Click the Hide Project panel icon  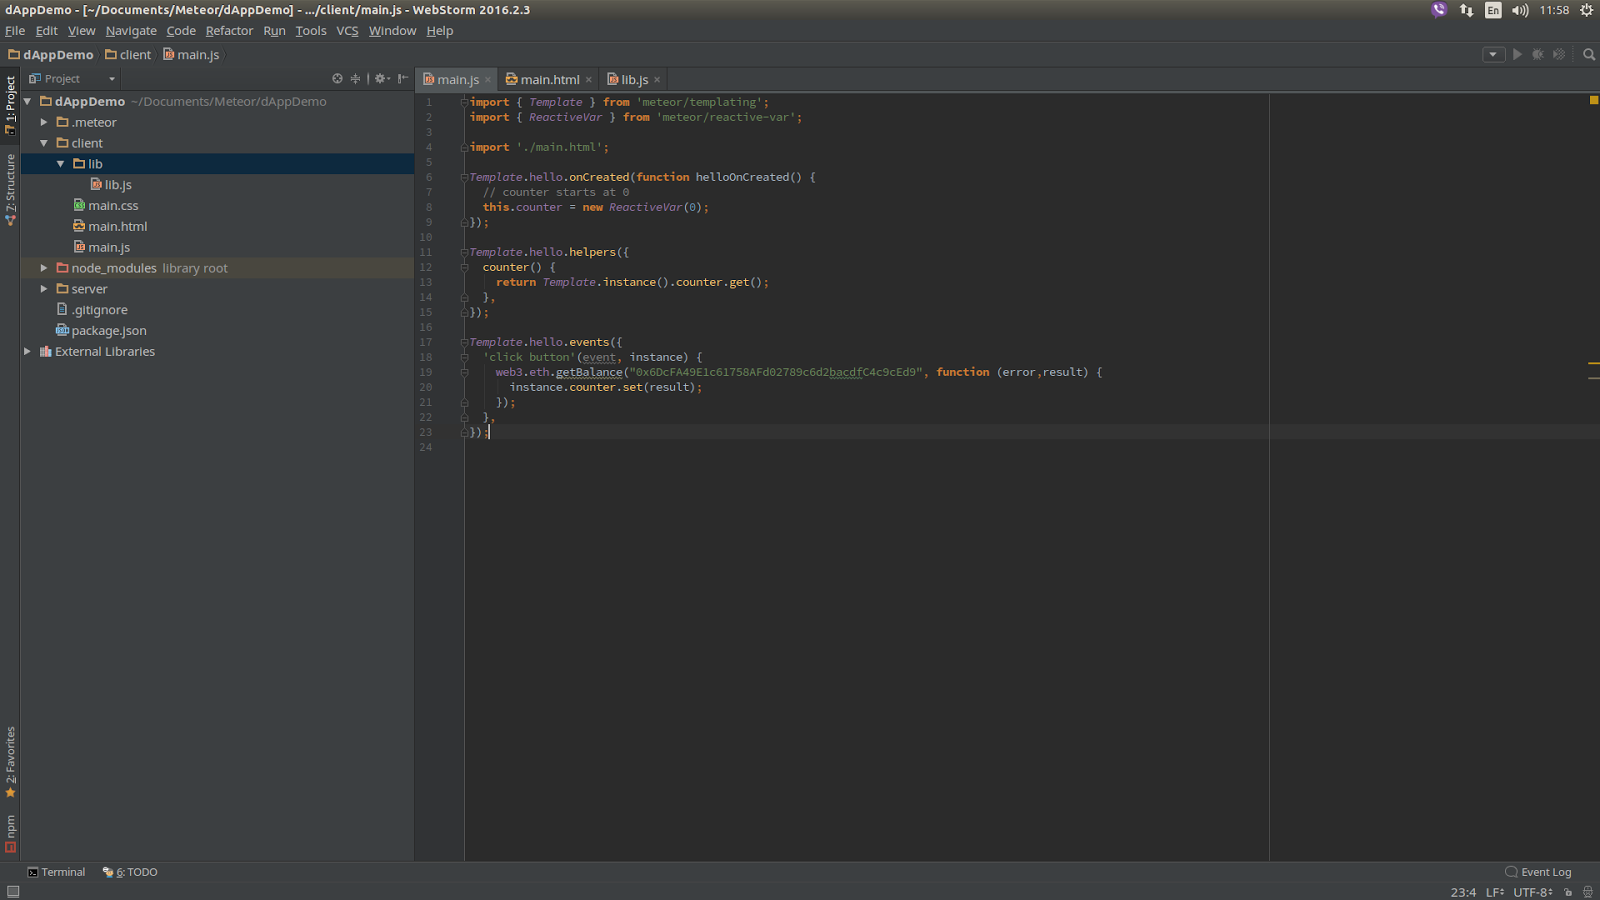point(402,79)
